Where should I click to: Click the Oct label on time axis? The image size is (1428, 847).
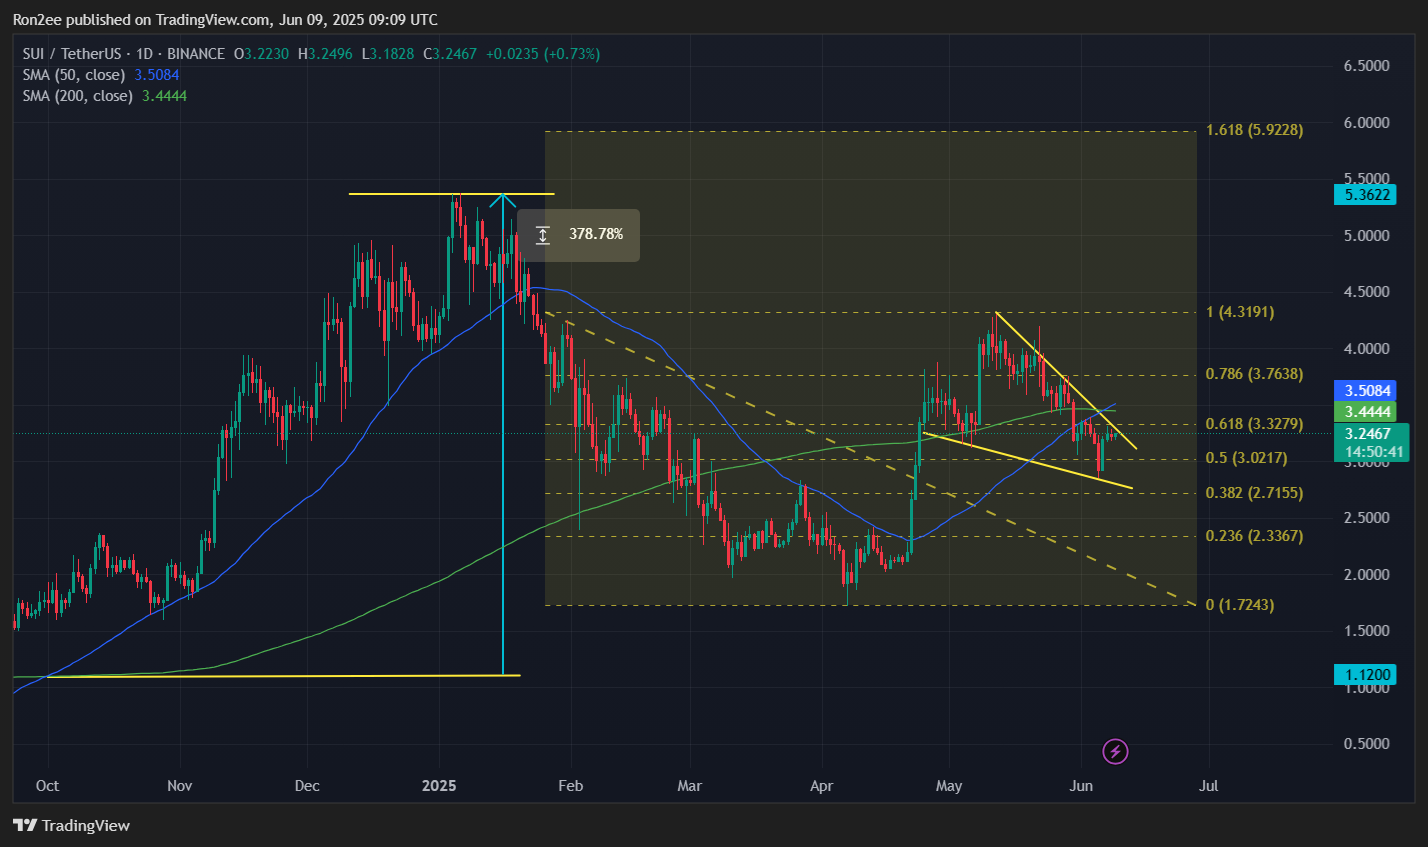click(x=47, y=786)
